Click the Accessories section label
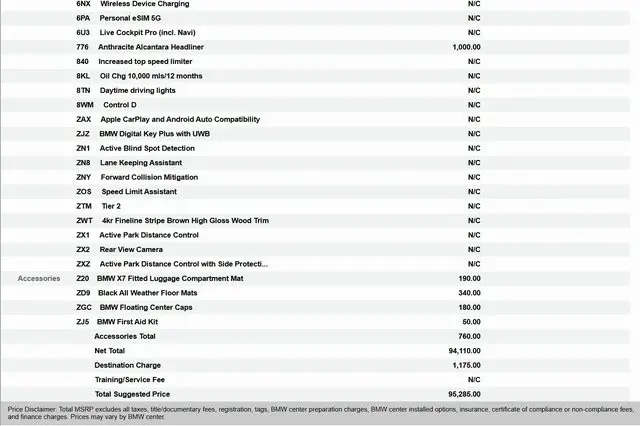The width and height of the screenshot is (640, 426). pos(39,278)
